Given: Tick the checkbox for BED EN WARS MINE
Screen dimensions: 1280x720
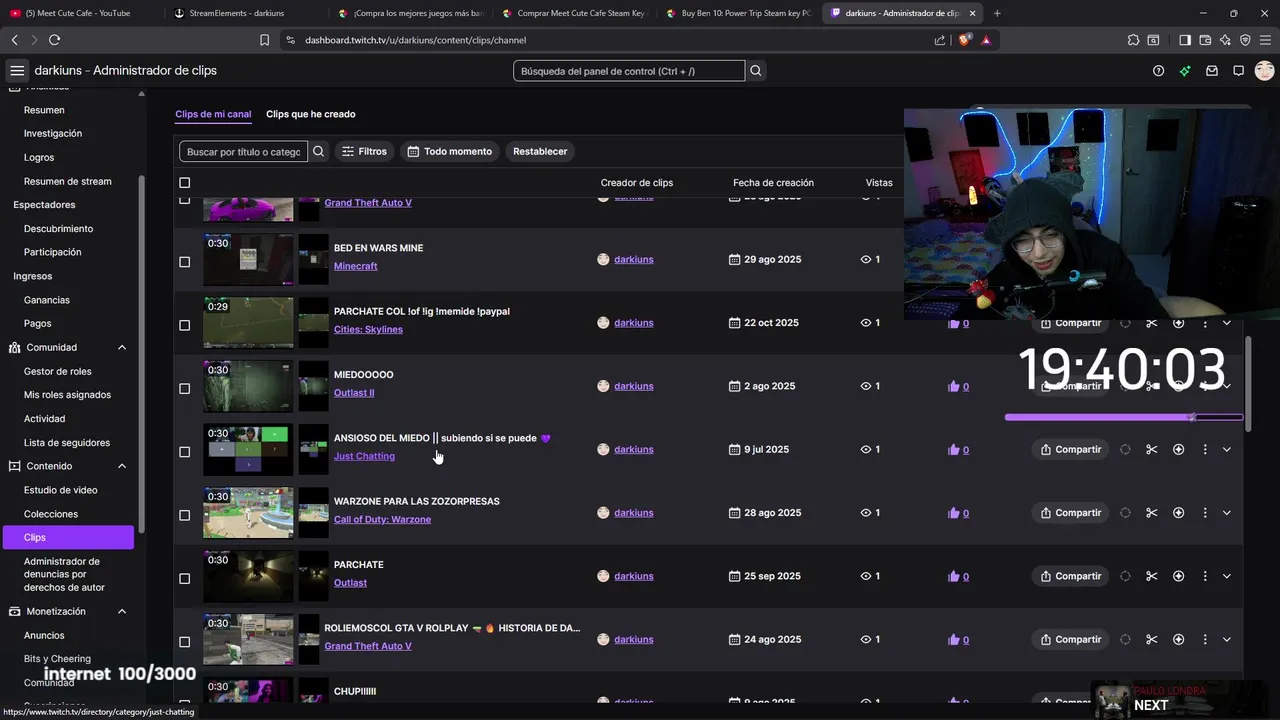Looking at the screenshot, I should (x=184, y=262).
